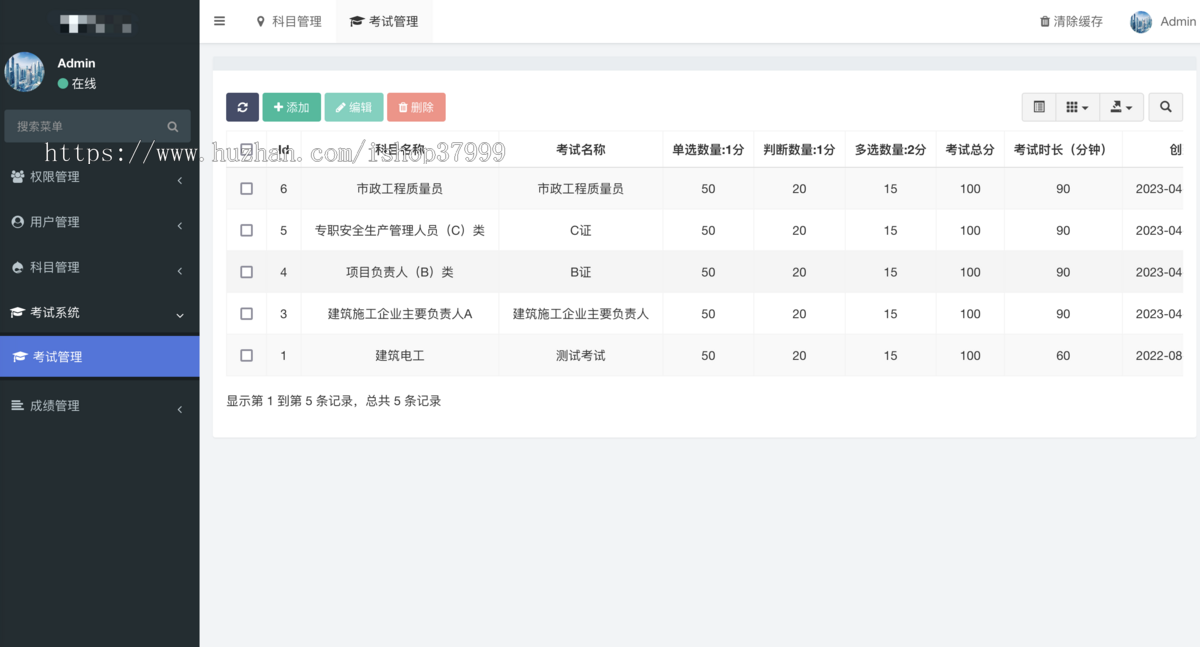Click 建筑电工 subject cell
1200x647 pixels.
pos(400,355)
